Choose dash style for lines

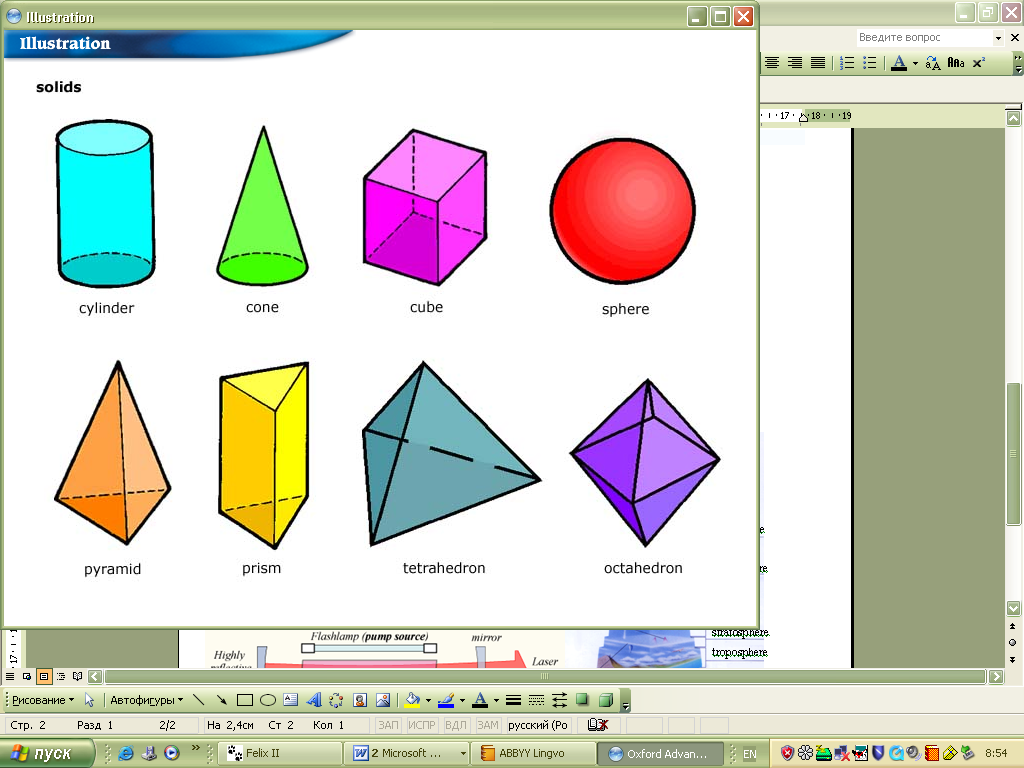(536, 700)
